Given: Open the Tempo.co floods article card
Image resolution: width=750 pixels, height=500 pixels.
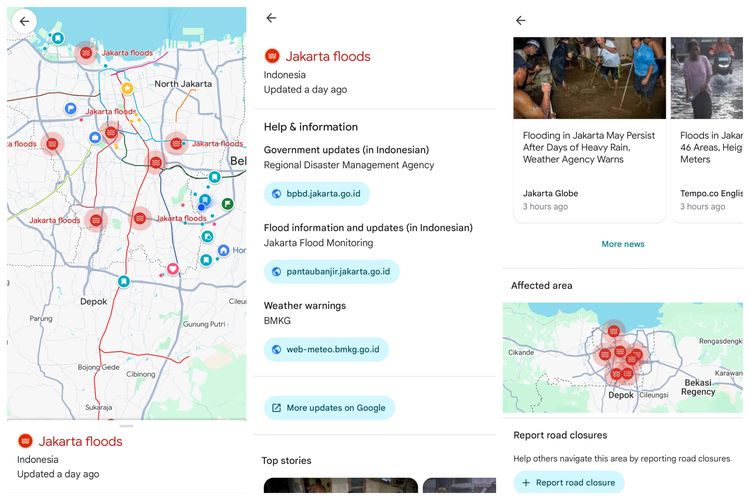Looking at the screenshot, I should (x=707, y=129).
